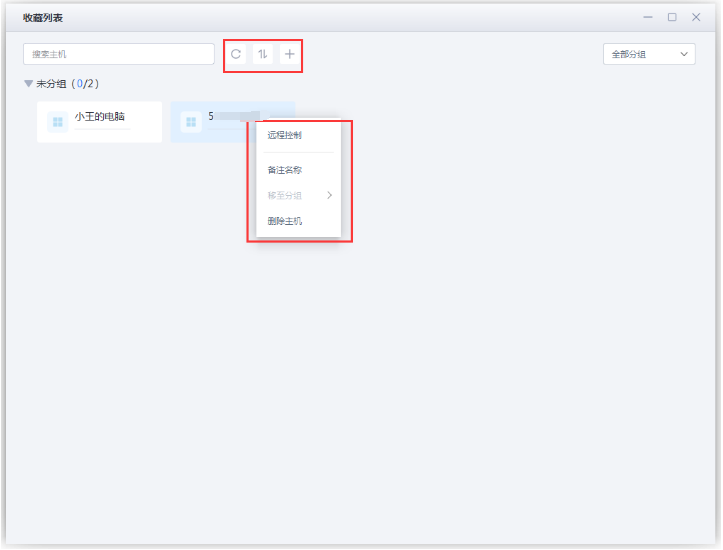The height and width of the screenshot is (550, 723).
Task: Choose 删除主机 from context menu
Action: (284, 221)
